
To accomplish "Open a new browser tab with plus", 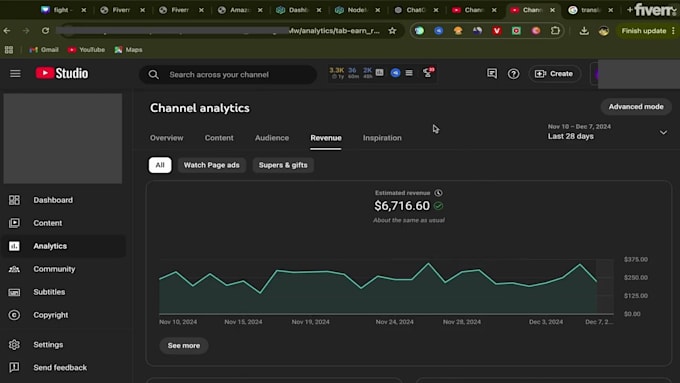I will (630, 10).
